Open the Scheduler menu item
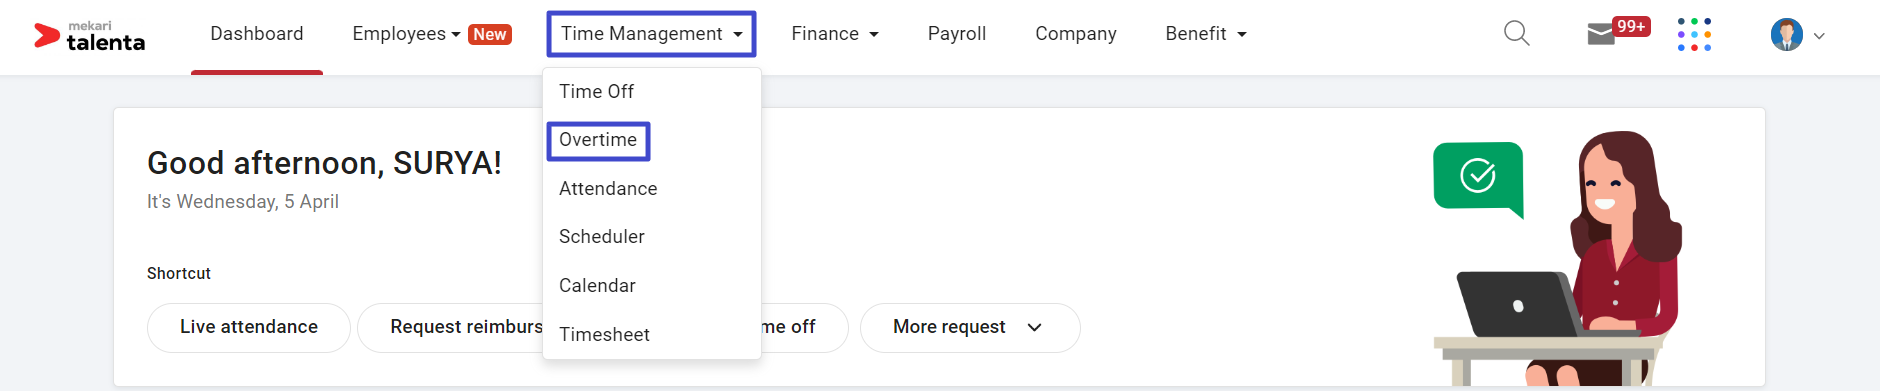This screenshot has height=391, width=1880. pyautogui.click(x=602, y=237)
